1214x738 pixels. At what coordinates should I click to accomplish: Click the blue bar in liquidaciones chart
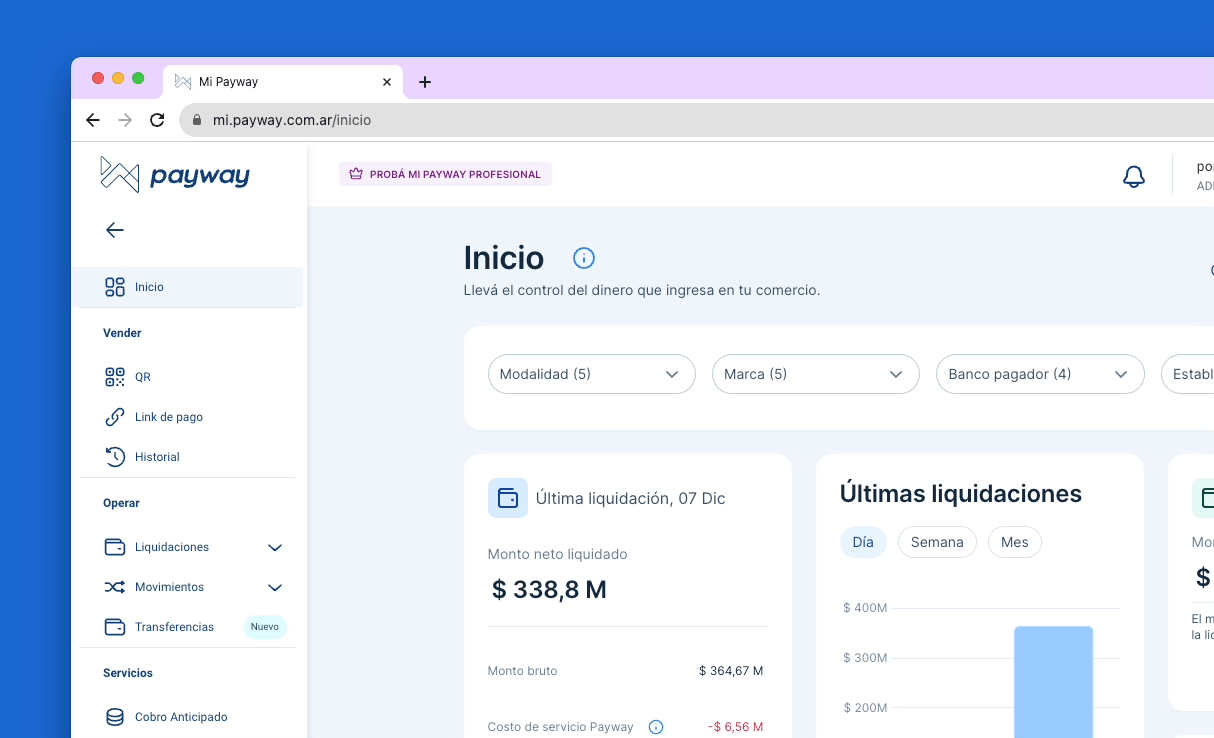coord(1053,682)
